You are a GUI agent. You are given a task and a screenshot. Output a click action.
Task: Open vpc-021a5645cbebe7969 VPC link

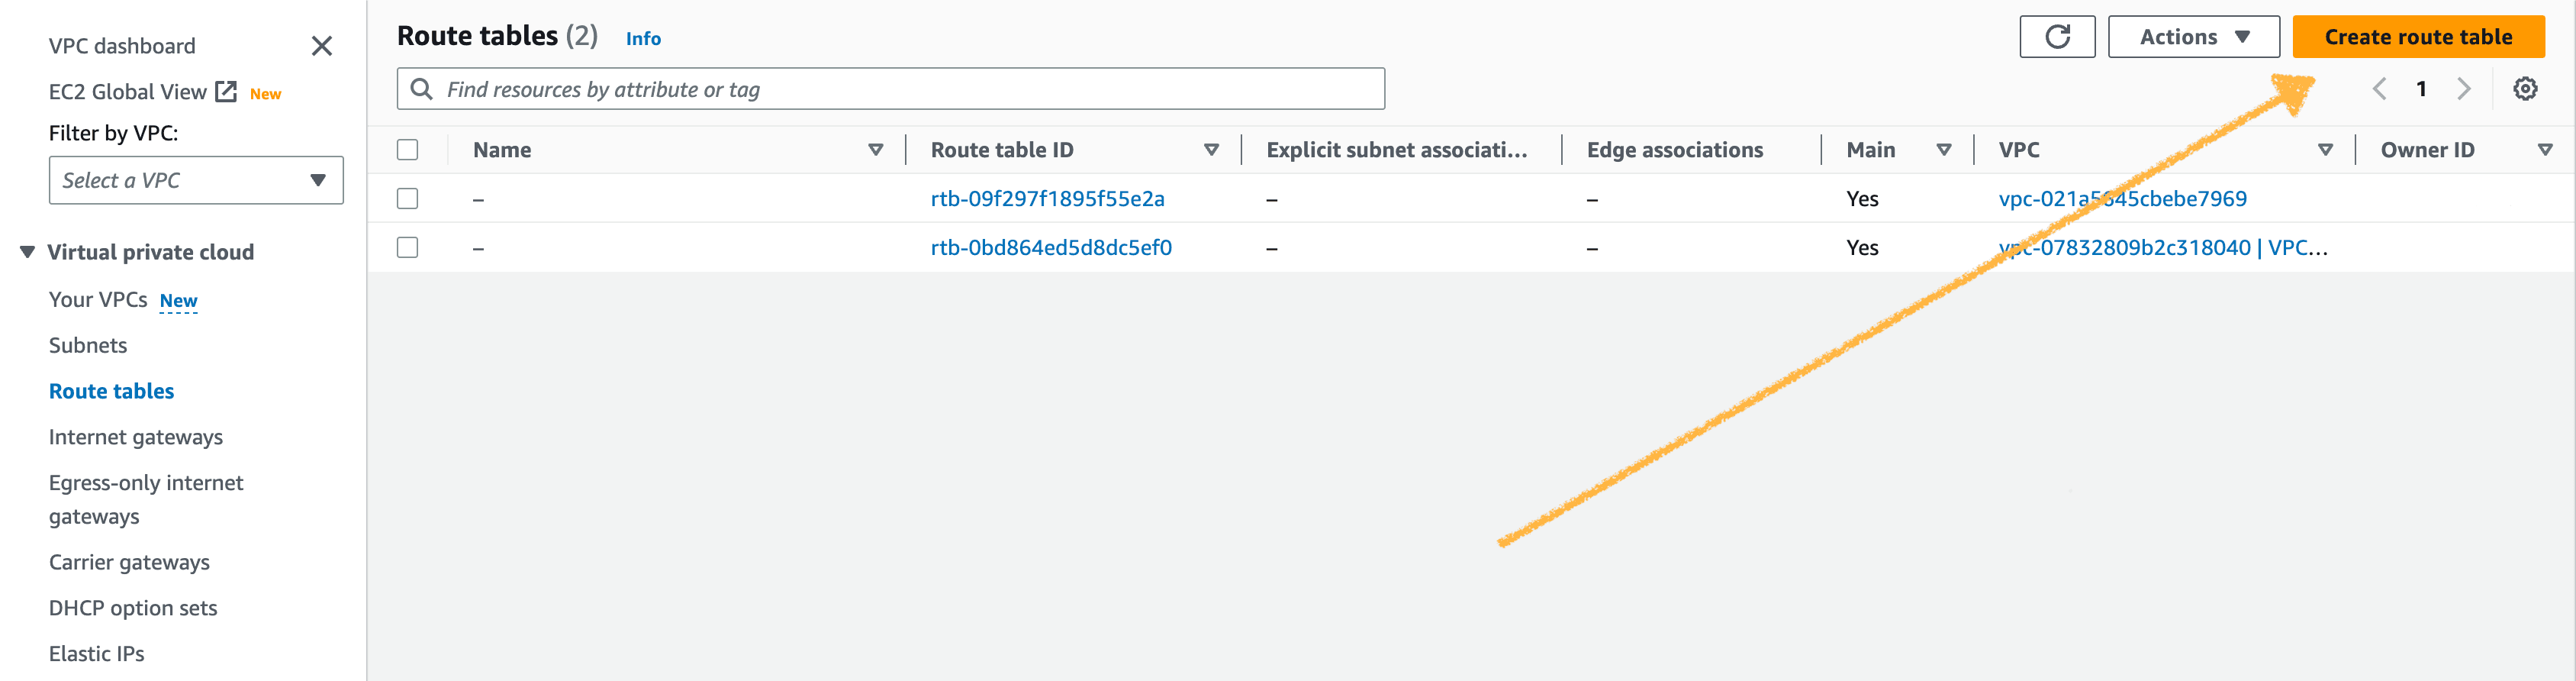click(2122, 199)
